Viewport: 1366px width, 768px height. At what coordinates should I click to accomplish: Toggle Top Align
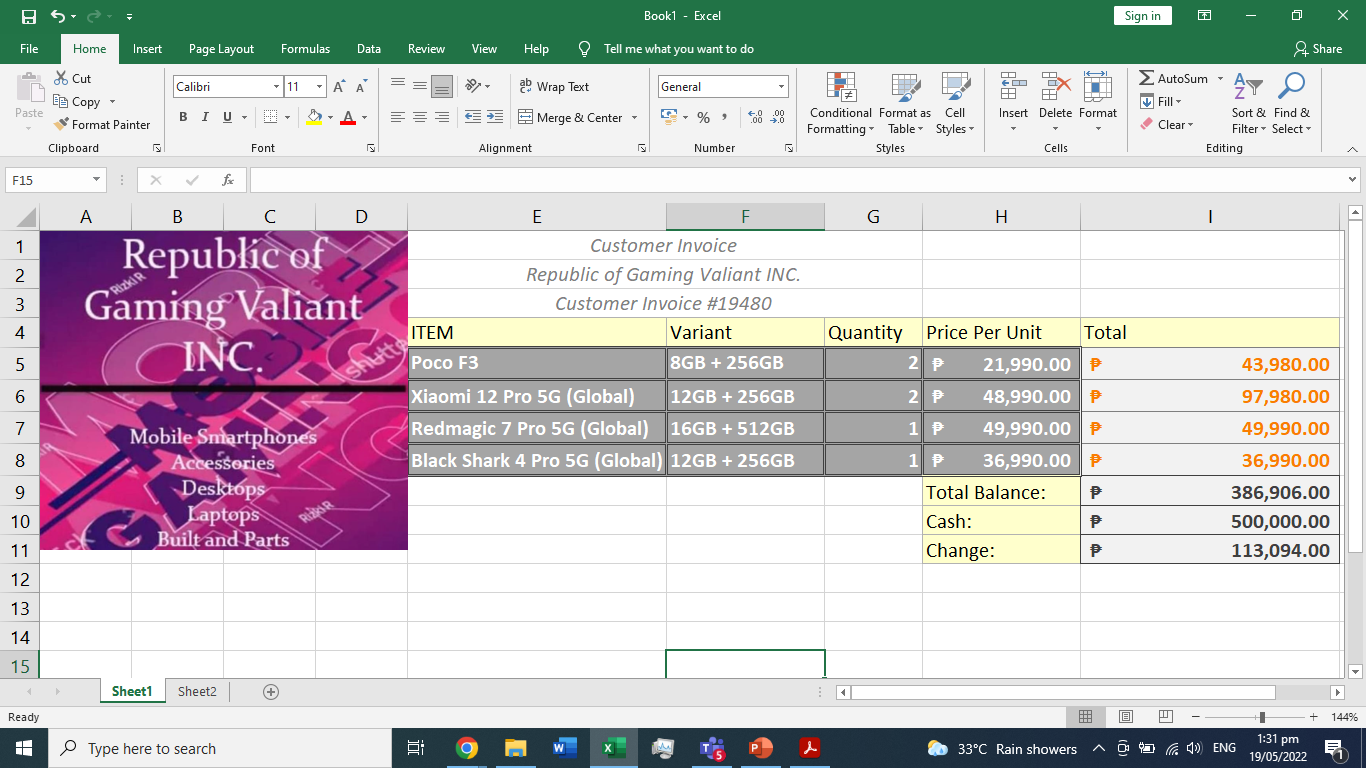397,86
